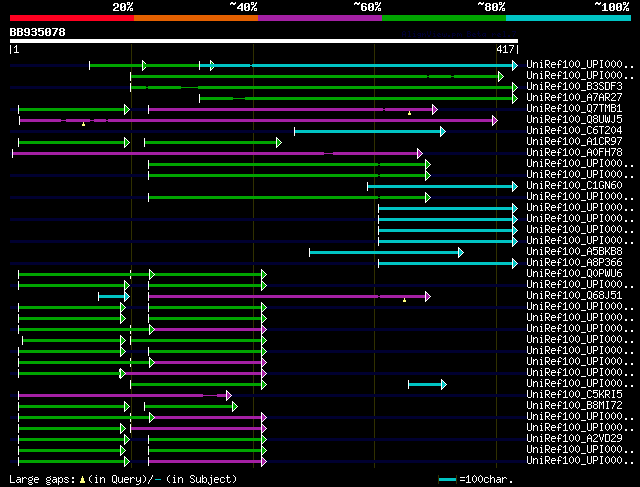
Task: Click the cyan alignment bar for C6T204
Action: pos(370,131)
